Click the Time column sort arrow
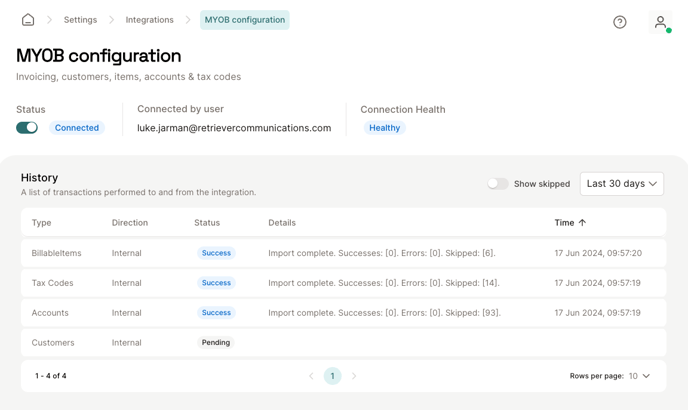Image resolution: width=688 pixels, height=410 pixels. tap(582, 223)
